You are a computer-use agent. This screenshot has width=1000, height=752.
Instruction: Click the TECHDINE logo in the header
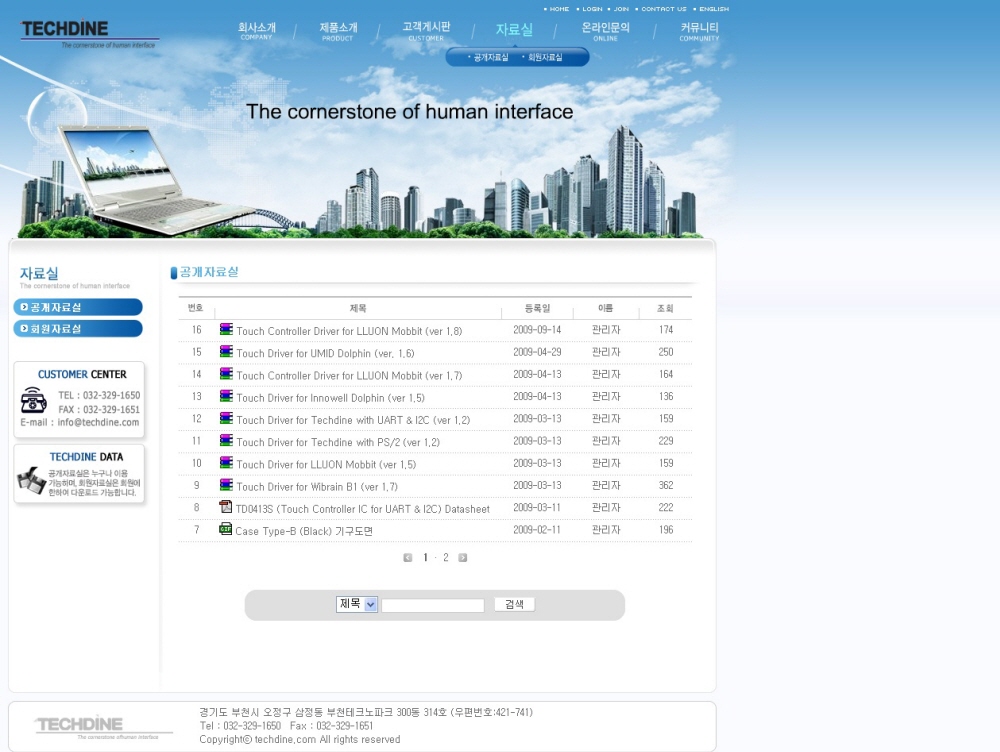click(88, 31)
